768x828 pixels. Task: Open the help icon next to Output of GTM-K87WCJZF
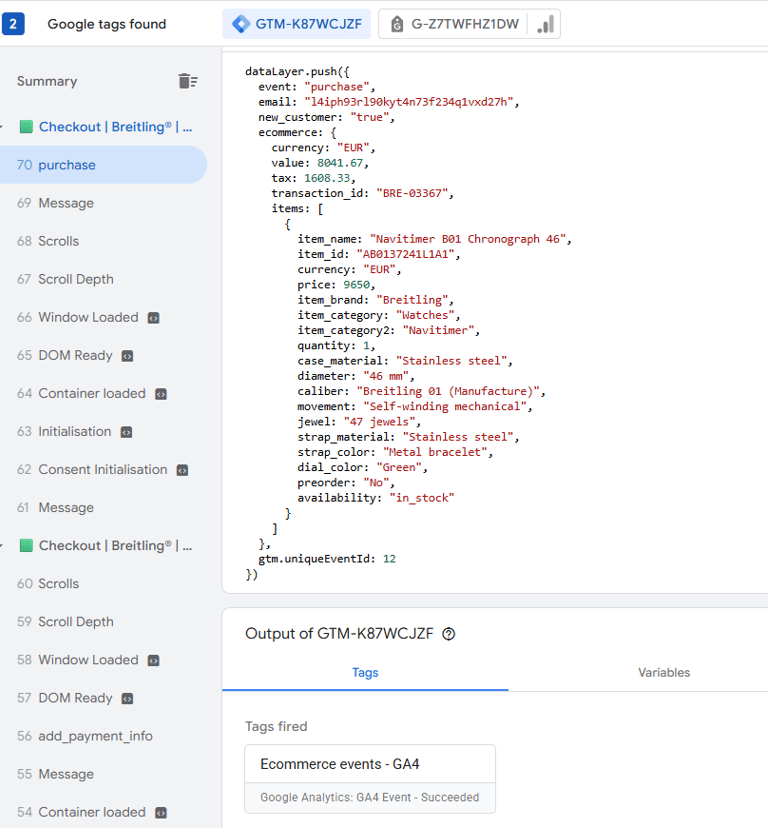pos(449,634)
